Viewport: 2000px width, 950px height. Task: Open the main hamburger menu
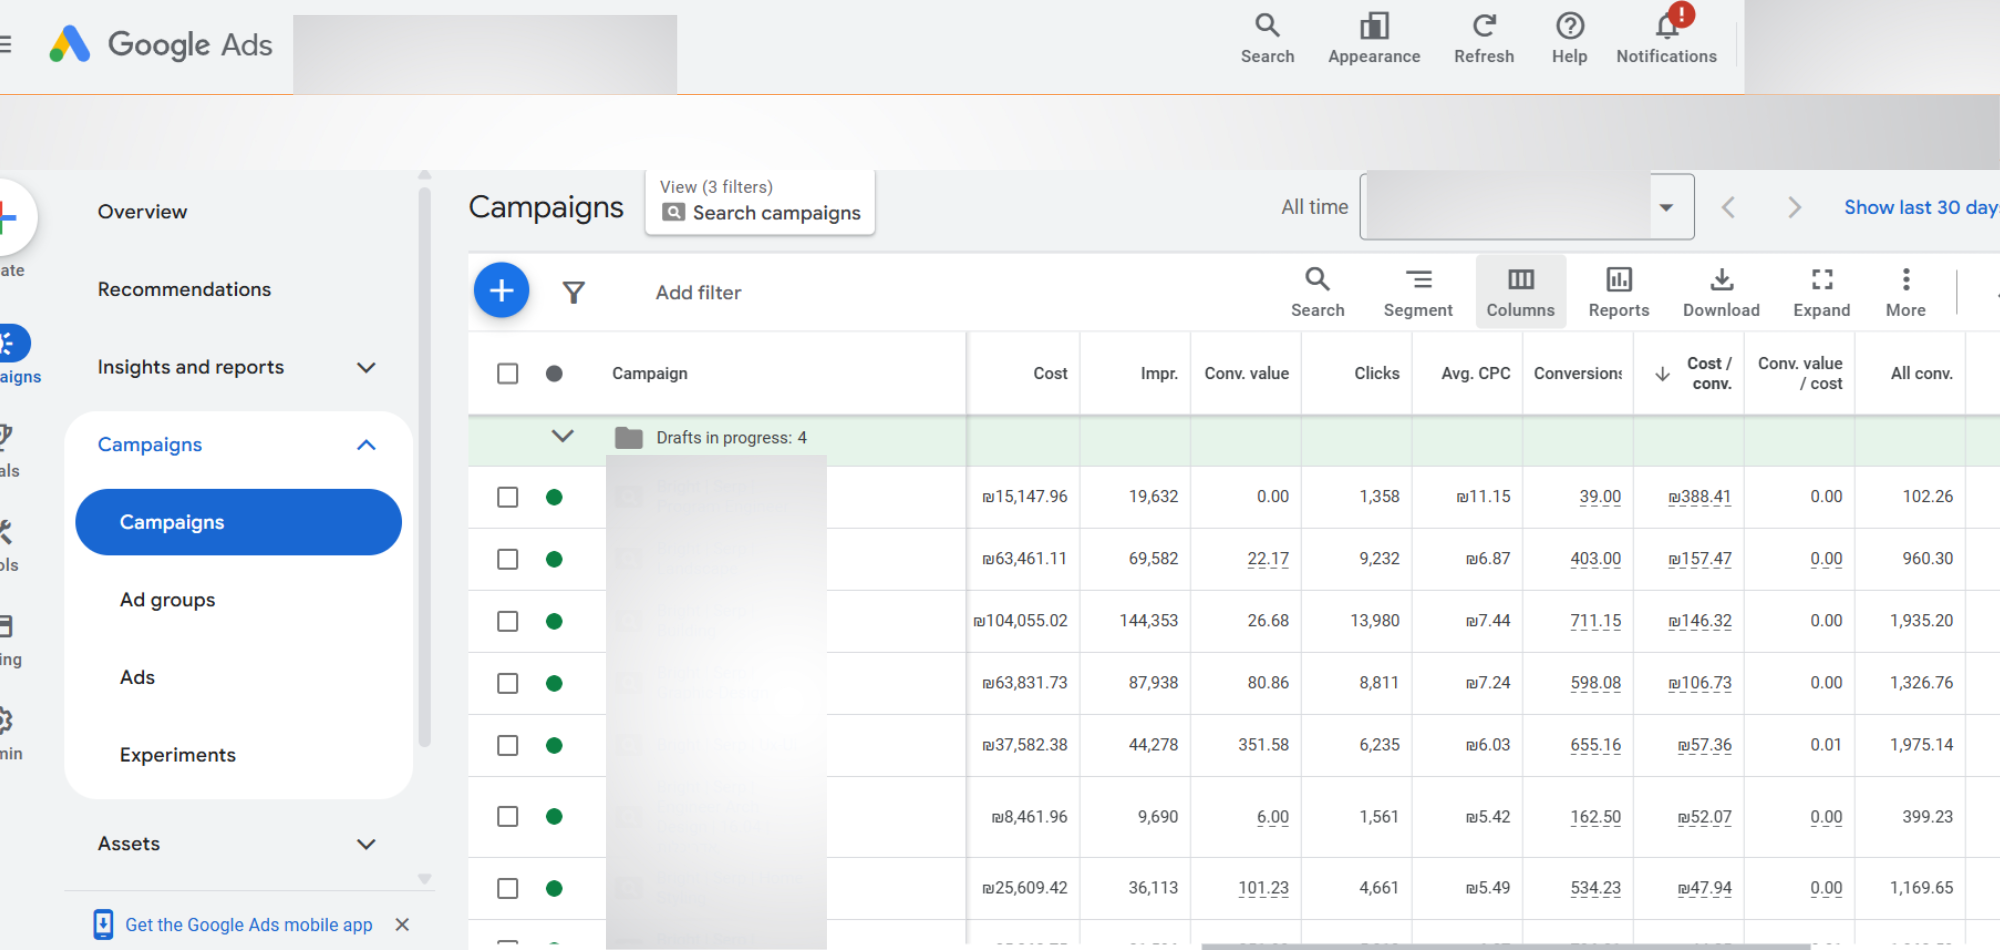(x=5, y=44)
